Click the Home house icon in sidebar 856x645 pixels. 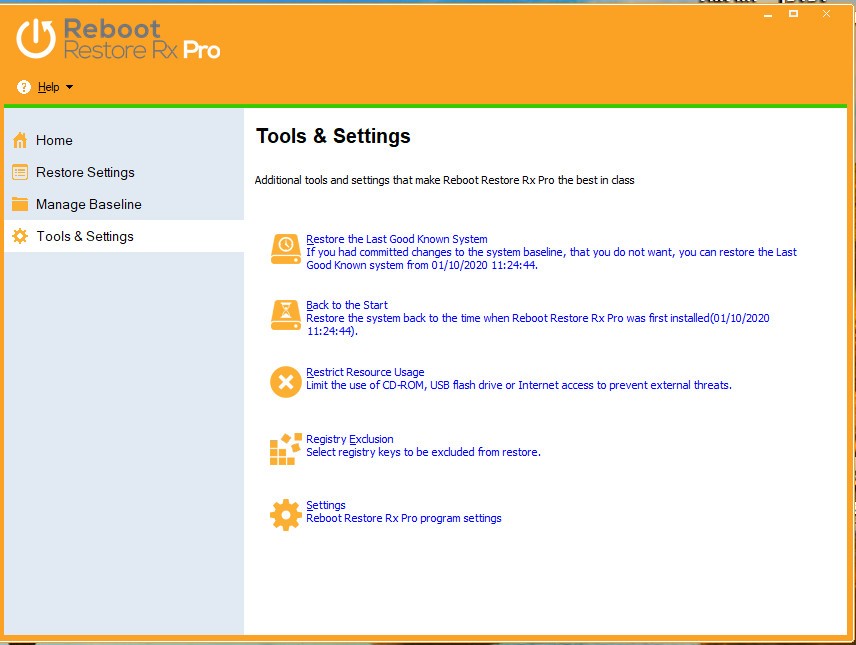tap(20, 140)
